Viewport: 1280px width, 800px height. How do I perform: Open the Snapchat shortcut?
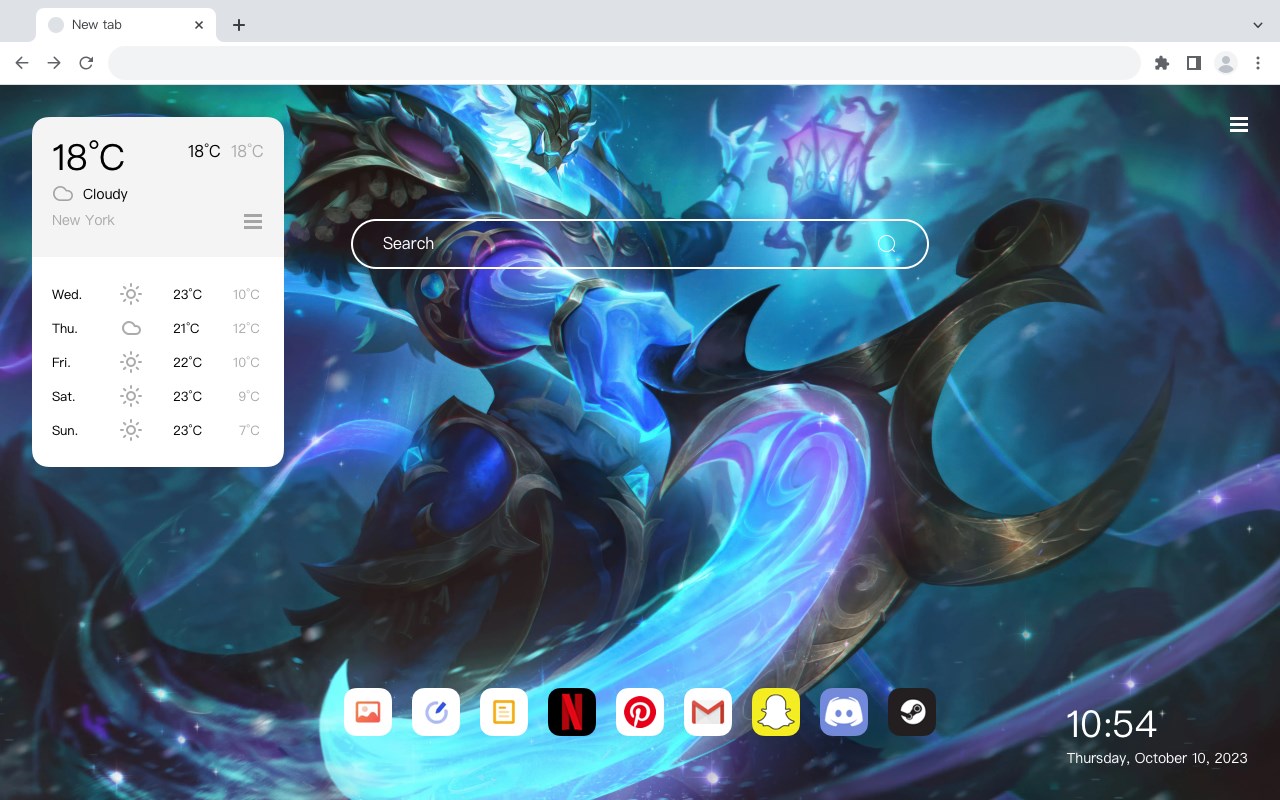[776, 712]
